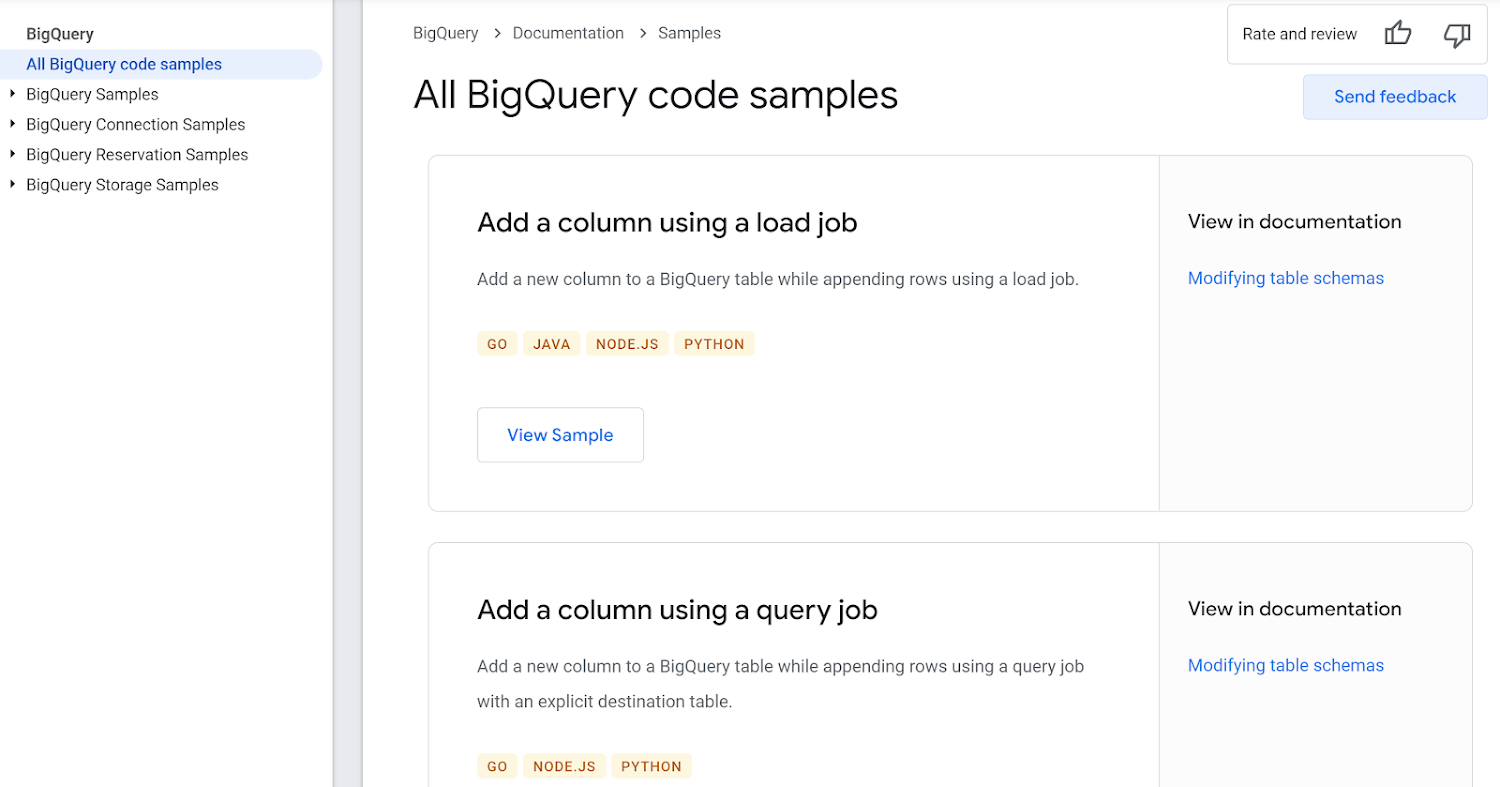Pick NODE.JS tag on query job card
Viewport: 1500px width, 787px height.
564,767
